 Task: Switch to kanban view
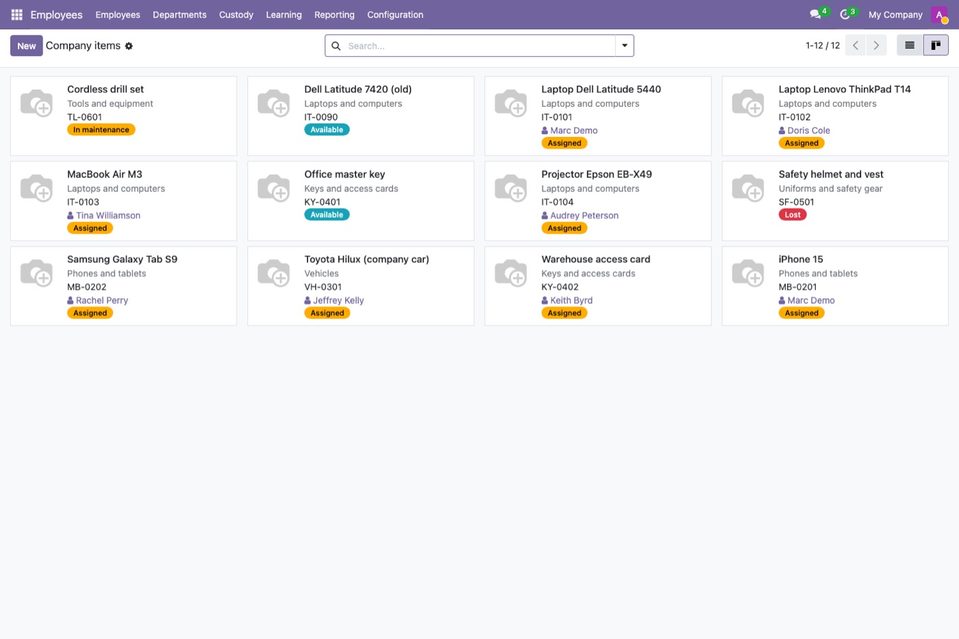(x=935, y=45)
